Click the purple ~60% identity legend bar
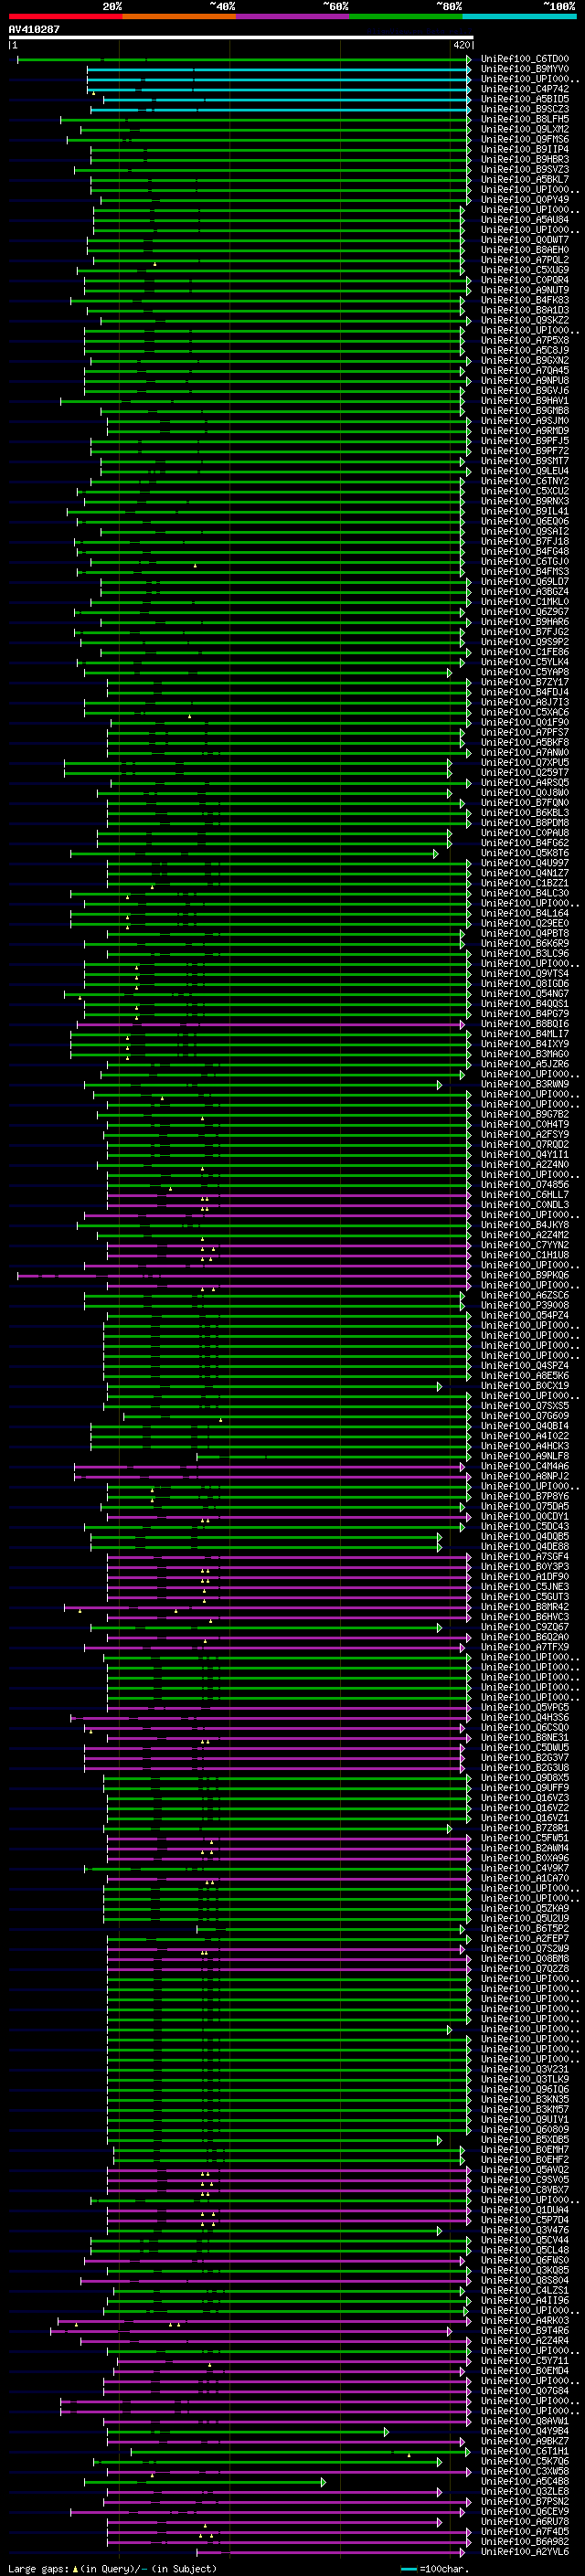This screenshot has height=2576, width=585. (x=292, y=16)
